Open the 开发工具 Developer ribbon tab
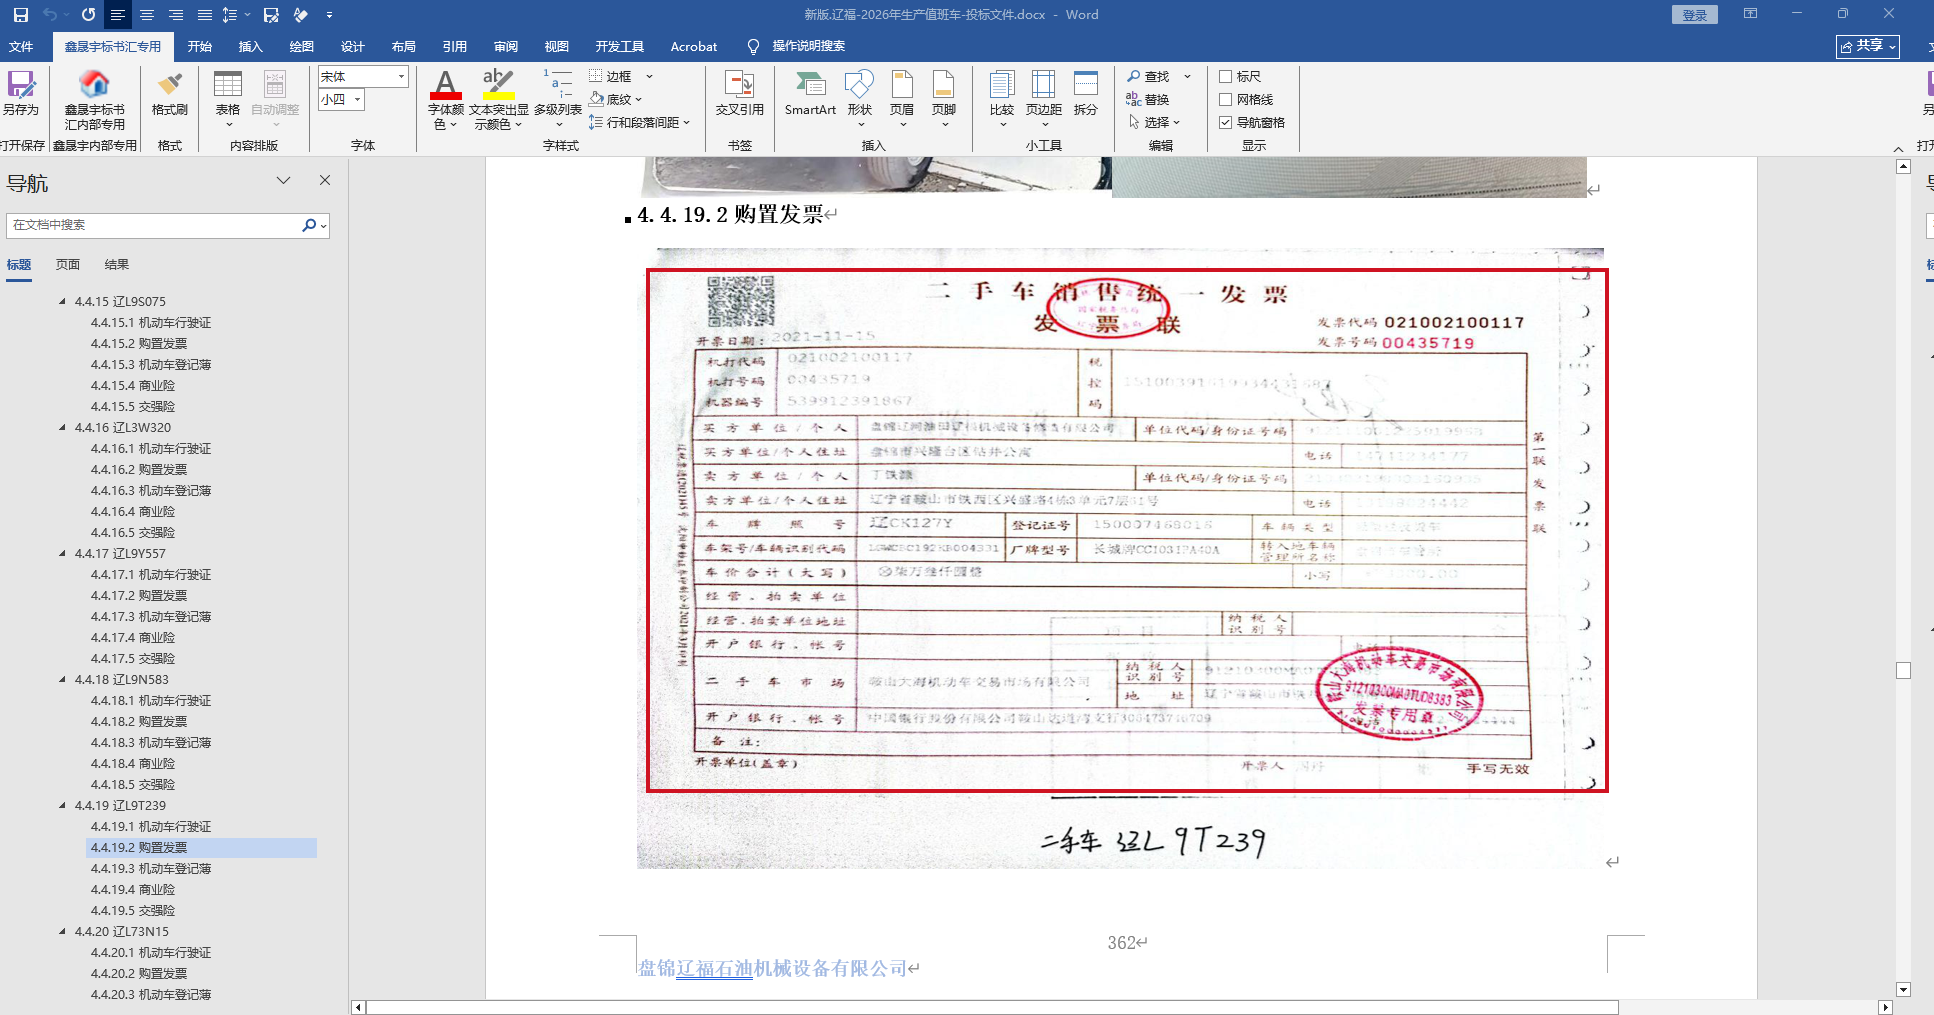The width and height of the screenshot is (1934, 1015). (620, 46)
